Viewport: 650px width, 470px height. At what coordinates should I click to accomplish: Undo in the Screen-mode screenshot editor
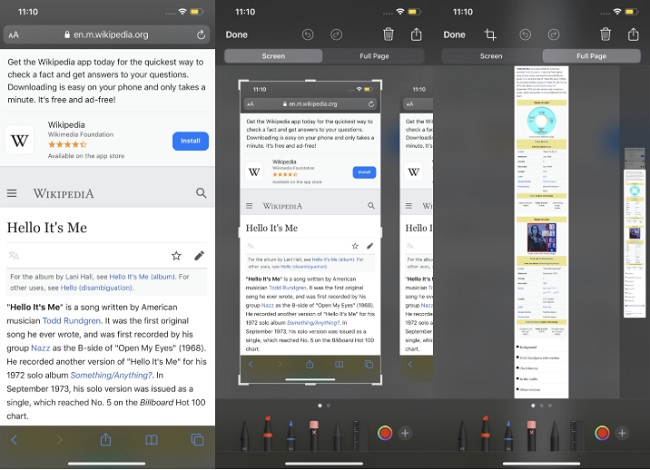coord(308,35)
